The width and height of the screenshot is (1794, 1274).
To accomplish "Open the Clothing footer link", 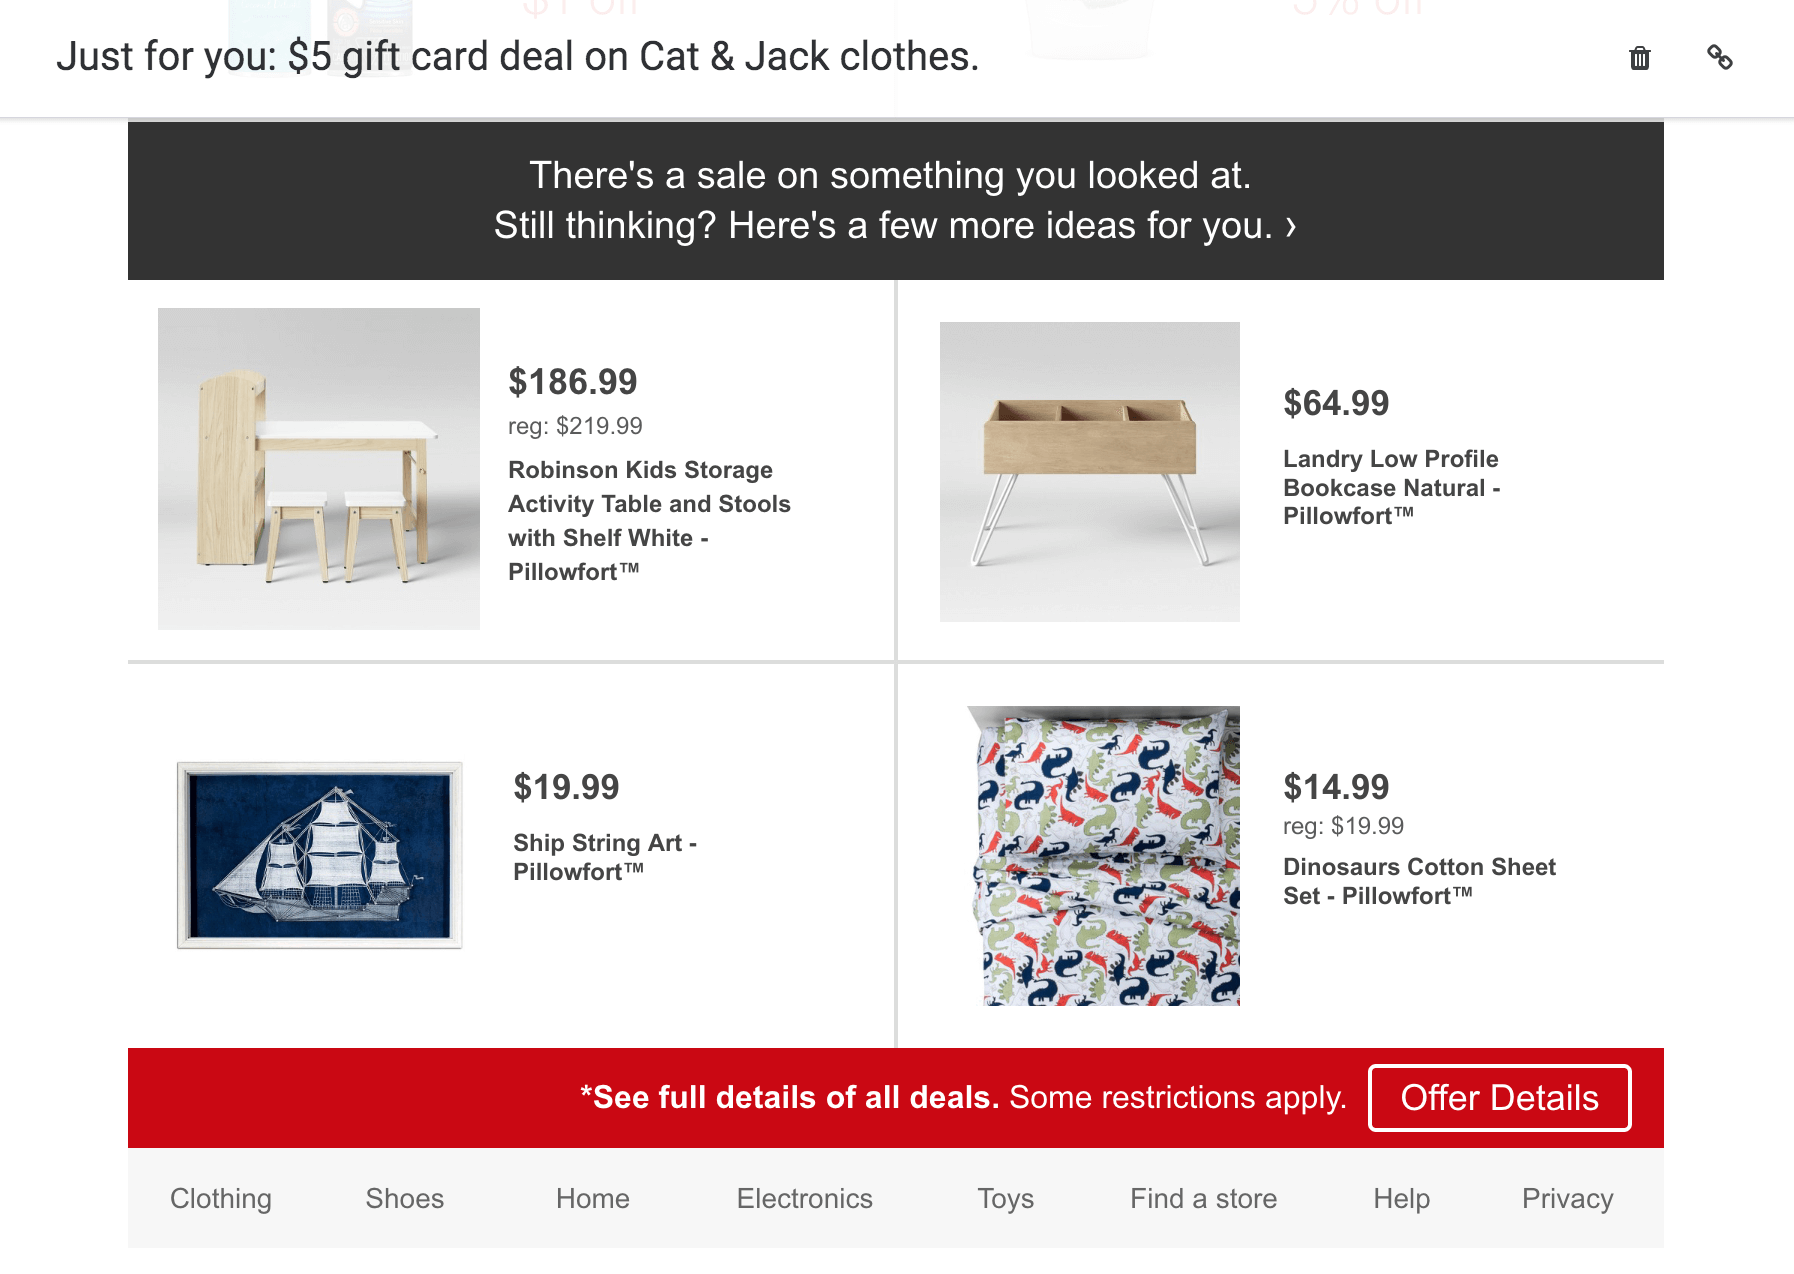I will click(x=220, y=1198).
